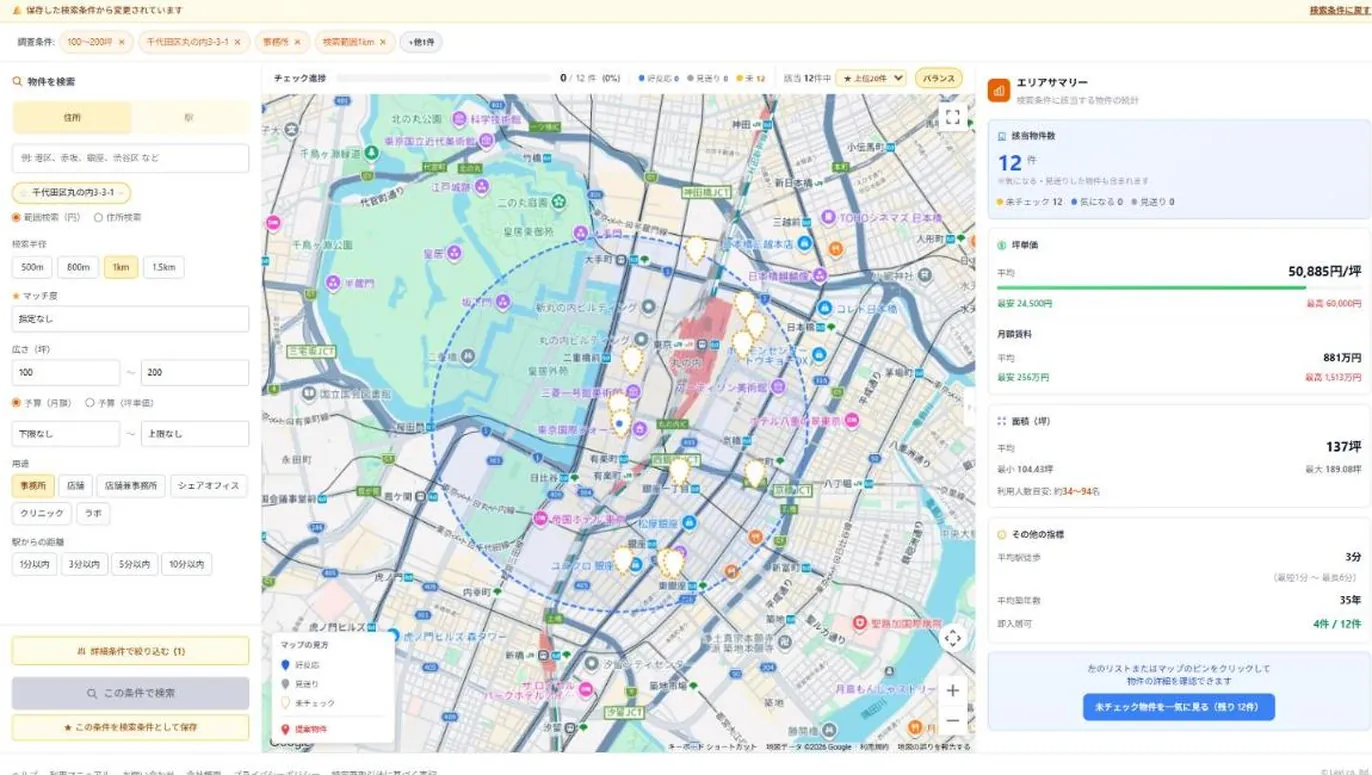Recenter the map with the location icon
Screen dimensions: 1372x775
(x=952, y=638)
